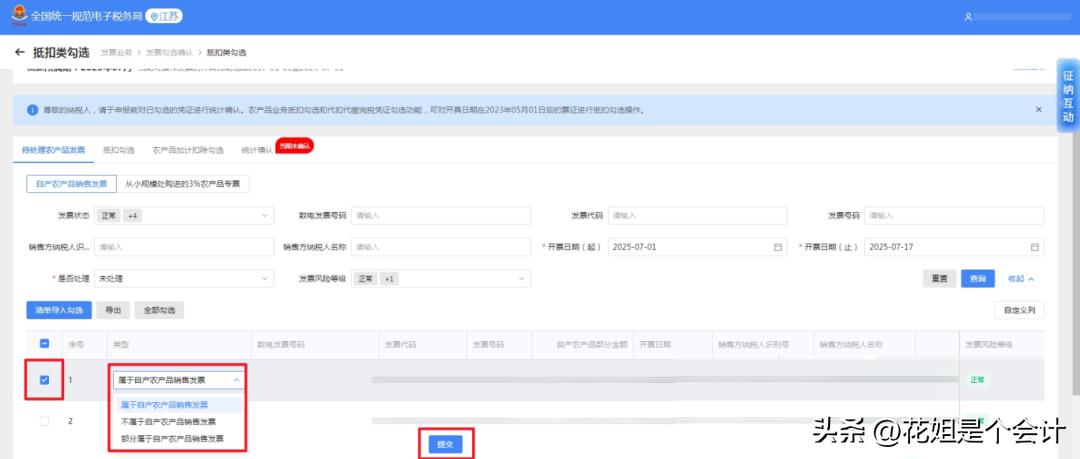Click the 提交 button
The width and height of the screenshot is (1080, 459).
[444, 445]
